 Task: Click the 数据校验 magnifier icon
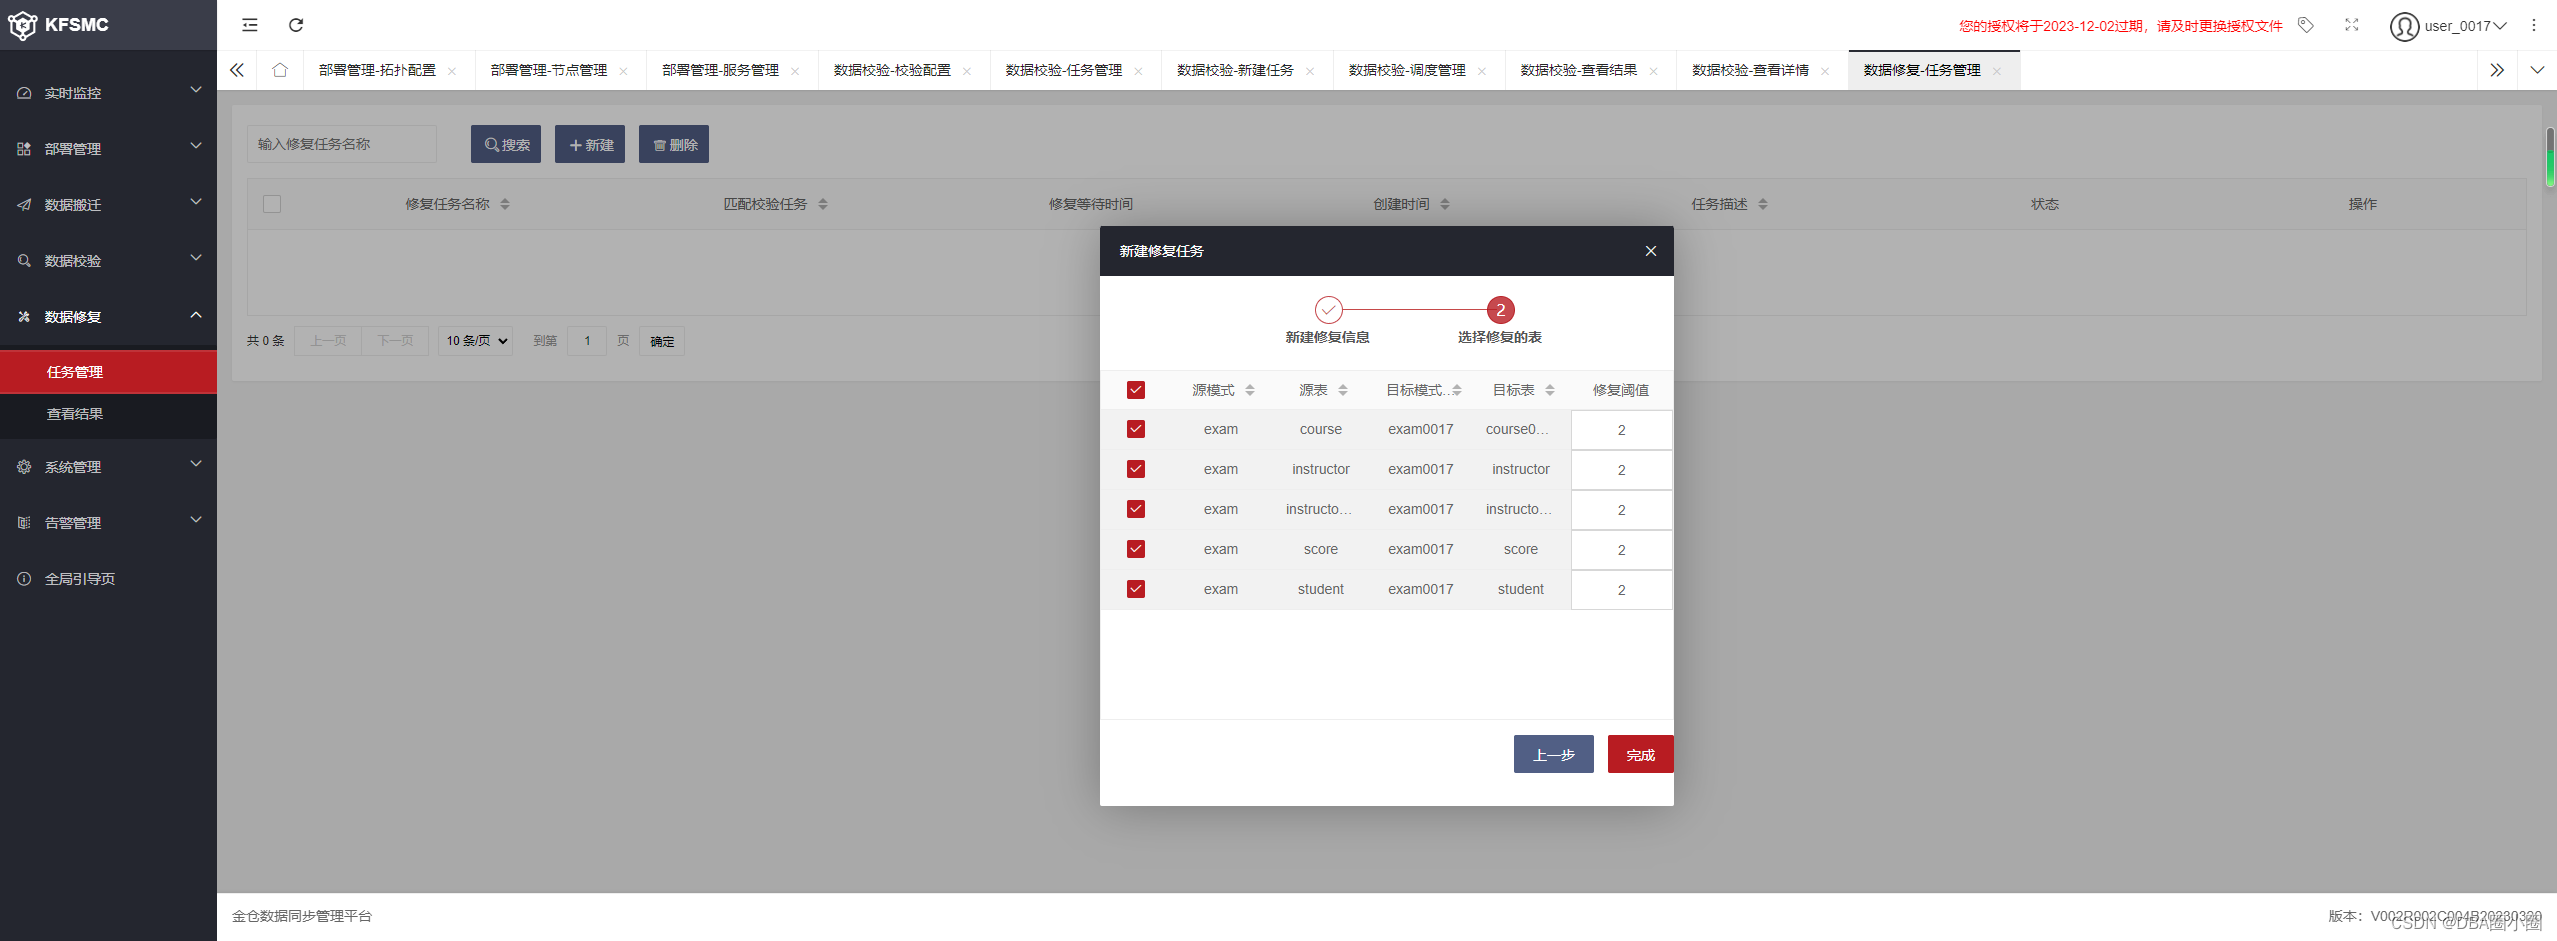pyautogui.click(x=24, y=261)
